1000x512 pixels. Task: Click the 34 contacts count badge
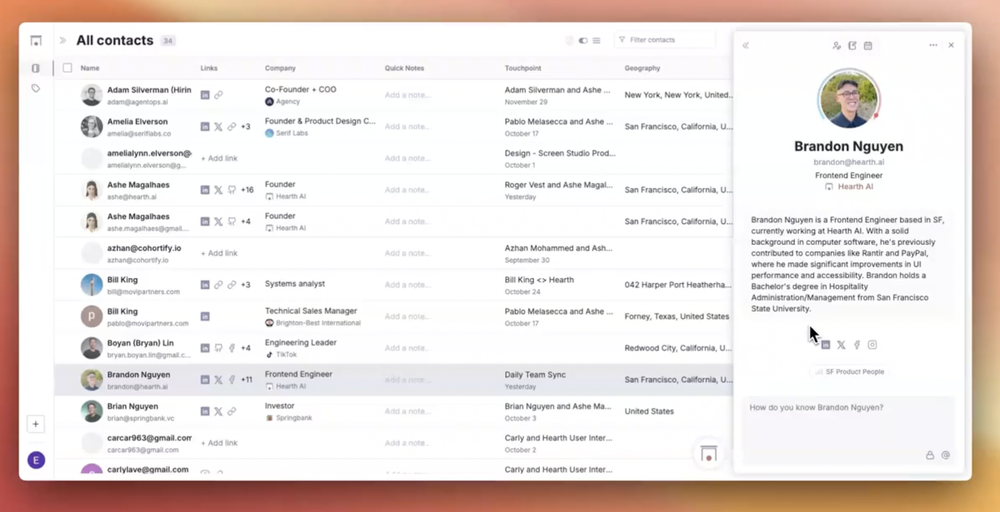click(x=168, y=41)
